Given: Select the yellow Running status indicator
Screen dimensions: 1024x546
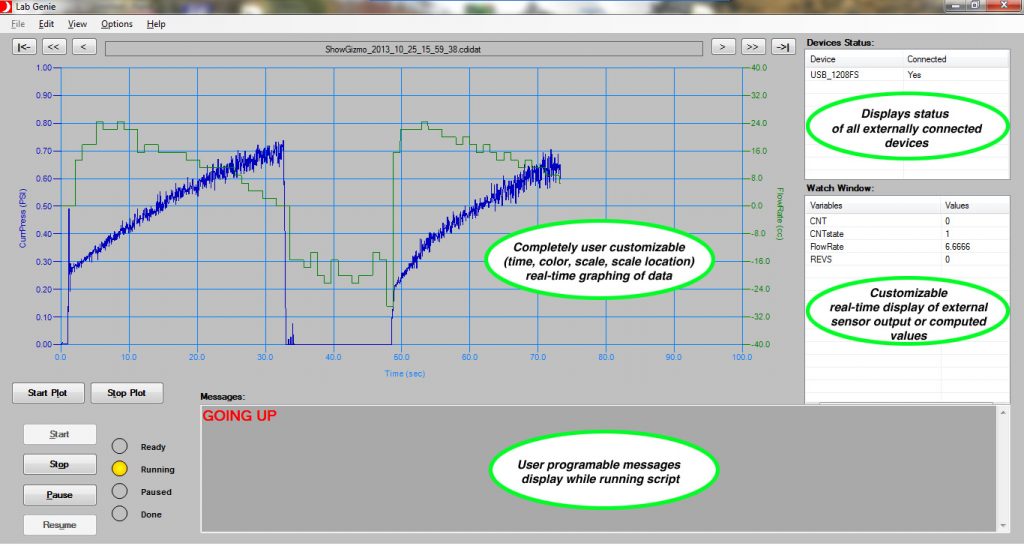Looking at the screenshot, I should point(120,469).
